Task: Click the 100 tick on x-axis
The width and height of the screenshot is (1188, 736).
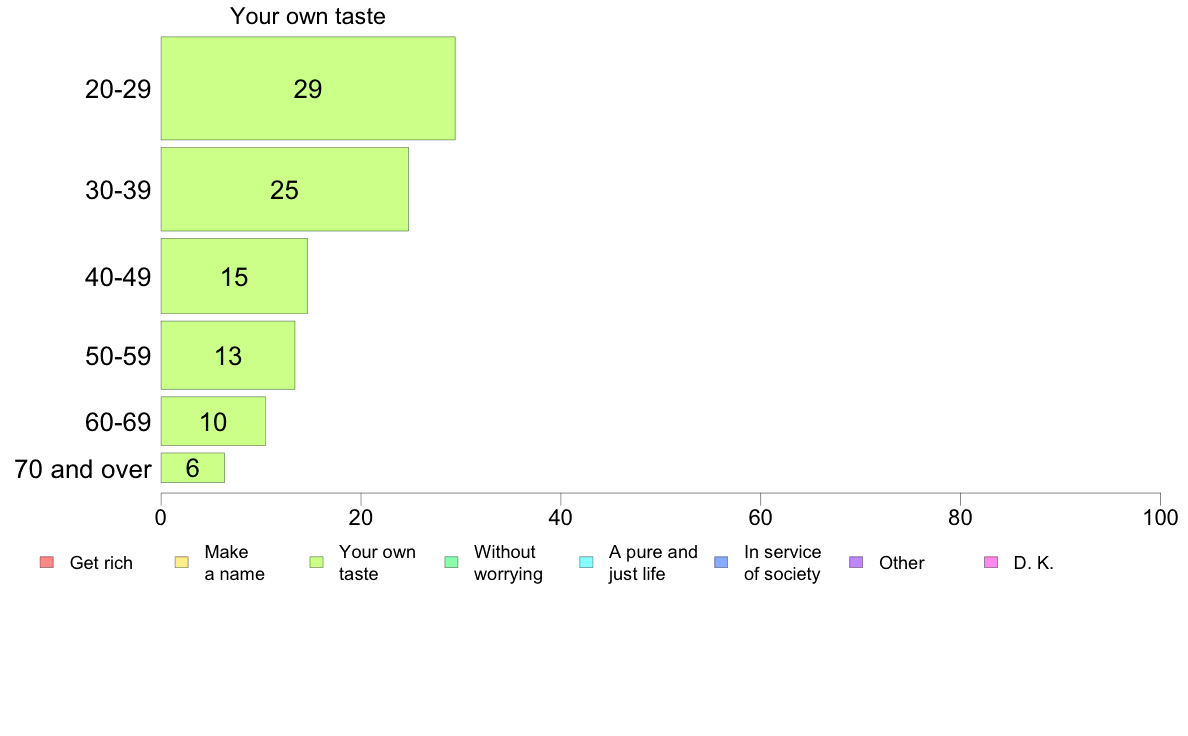Action: [1160, 518]
